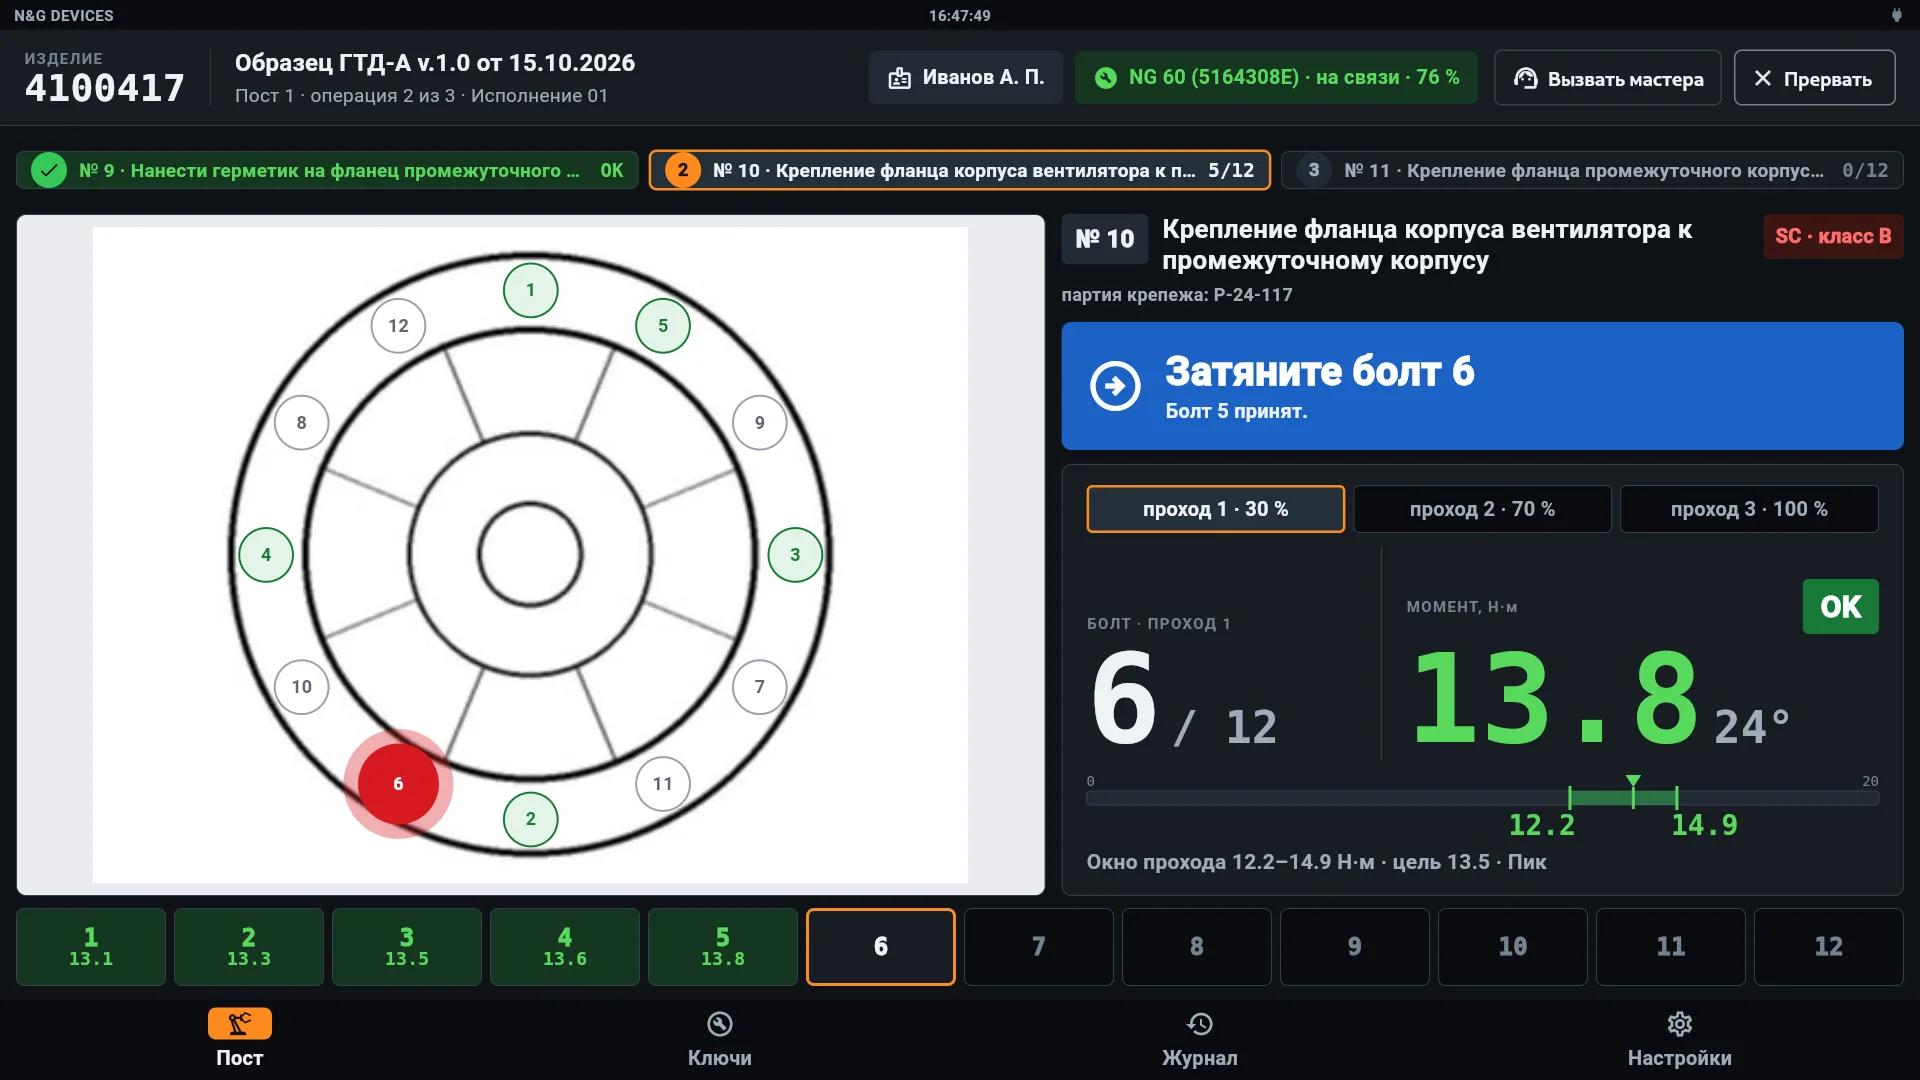
Task: Select bolt tile 12 in bottom strip
Action: point(1829,947)
